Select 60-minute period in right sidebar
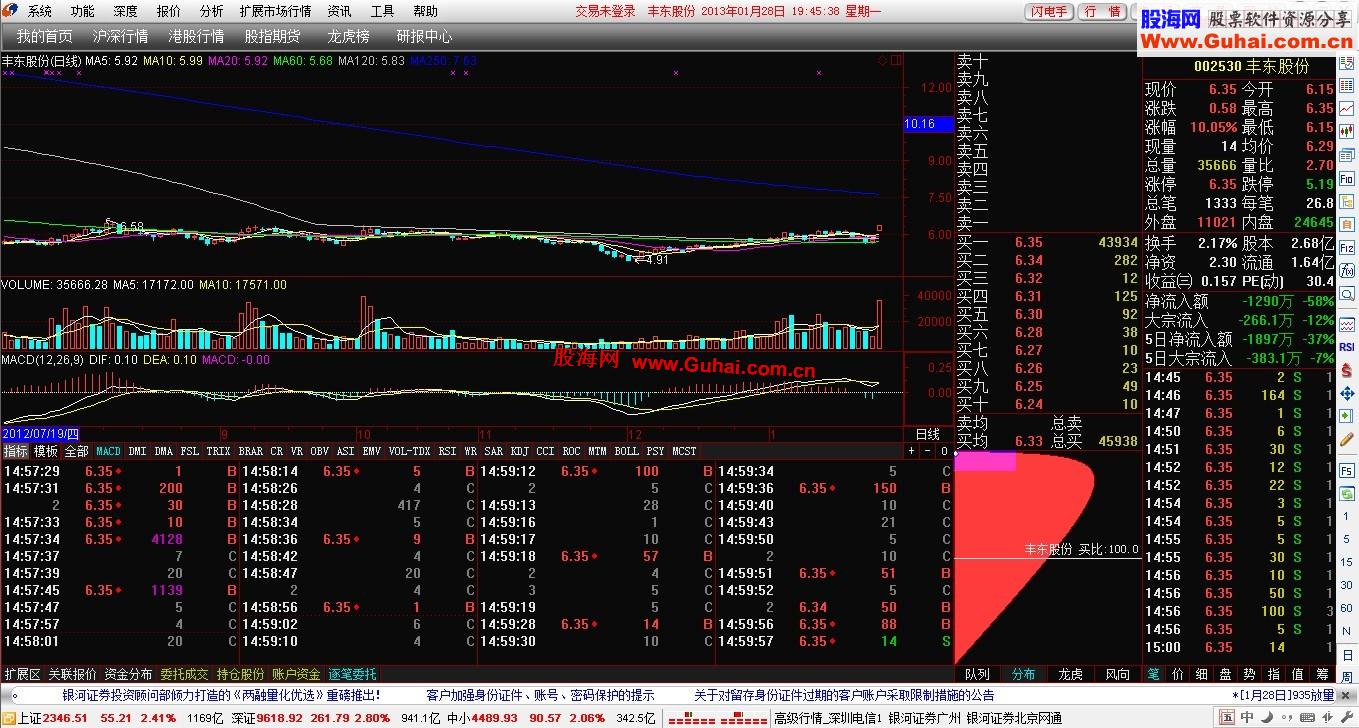 (x=1347, y=608)
